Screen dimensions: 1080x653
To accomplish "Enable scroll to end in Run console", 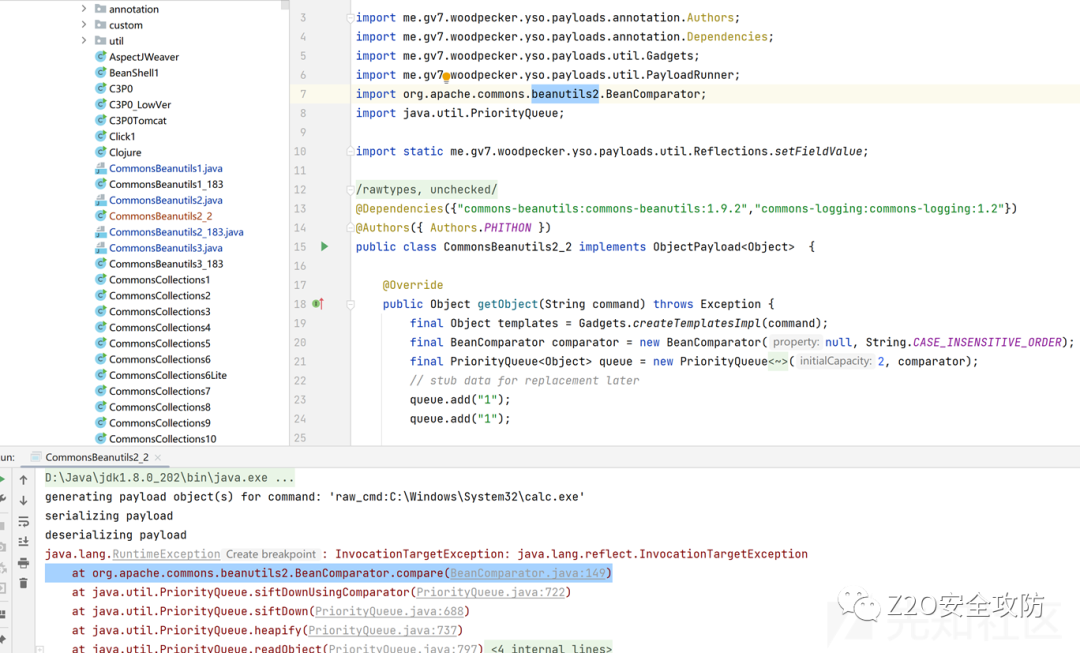I will pos(23,542).
